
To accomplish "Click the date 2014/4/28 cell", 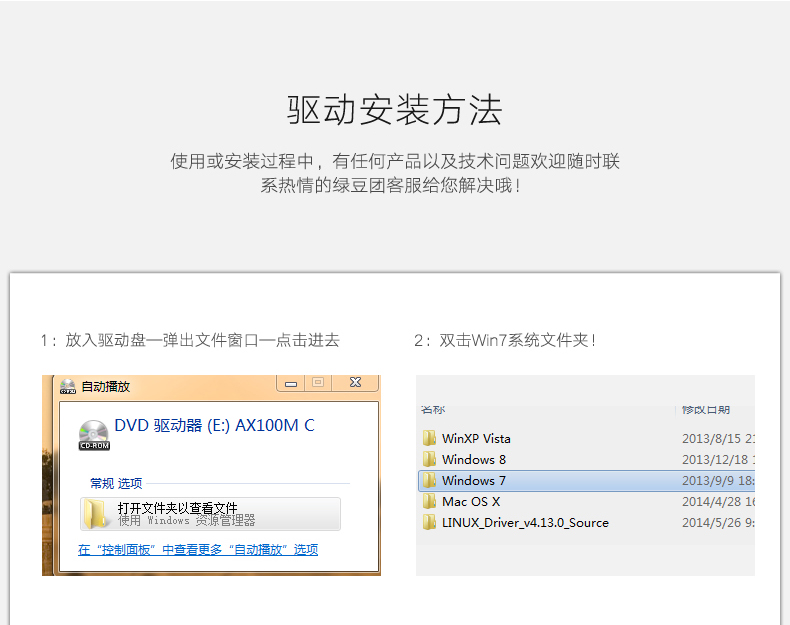I will 718,502.
